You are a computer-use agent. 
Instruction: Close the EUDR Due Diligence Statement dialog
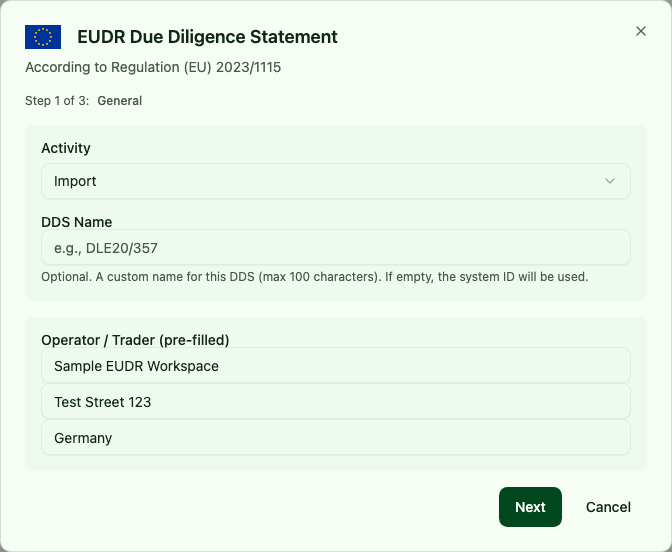[x=641, y=31]
